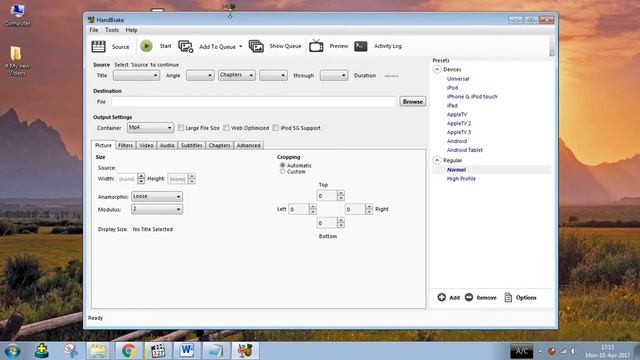
Task: Click the preset Options document icon
Action: (508, 298)
